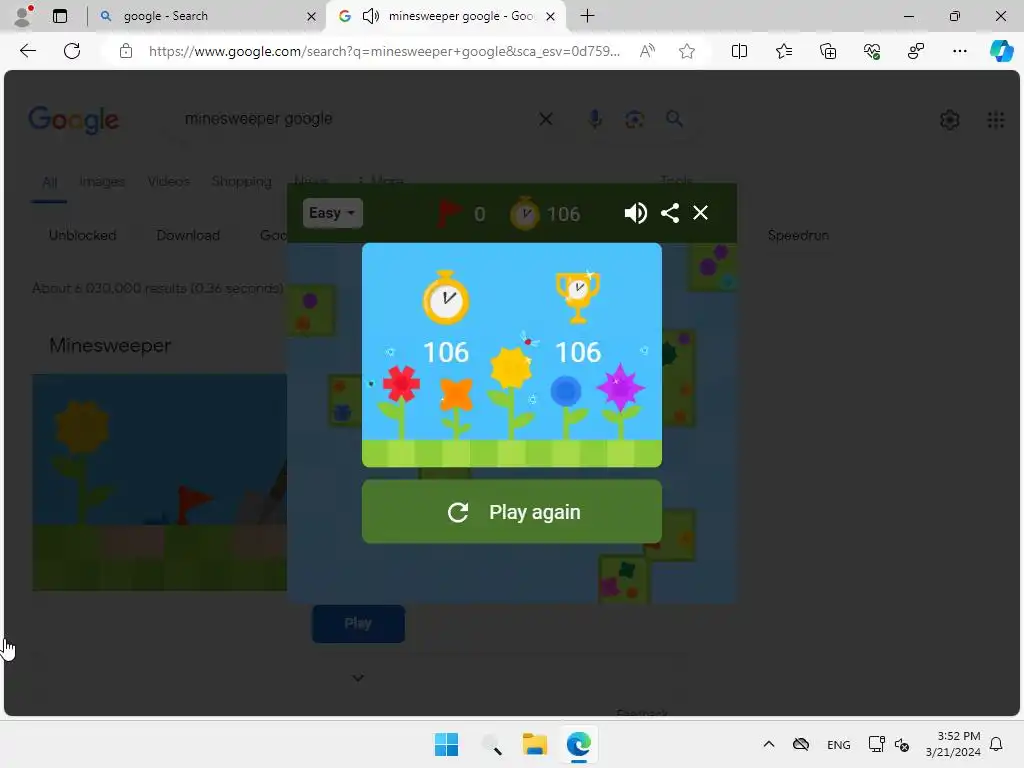Search by image with Lens

[x=634, y=119]
